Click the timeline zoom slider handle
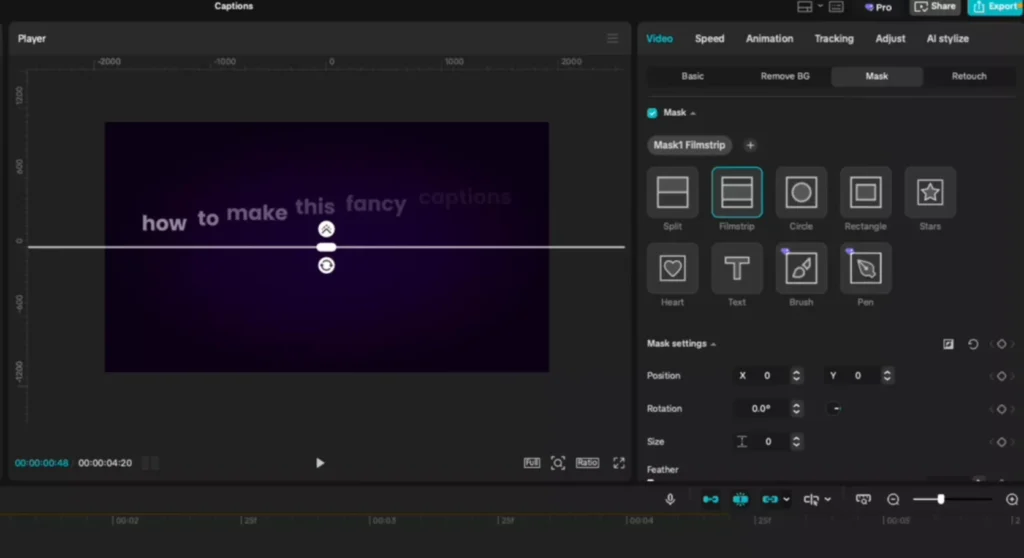The image size is (1024, 558). (x=940, y=499)
